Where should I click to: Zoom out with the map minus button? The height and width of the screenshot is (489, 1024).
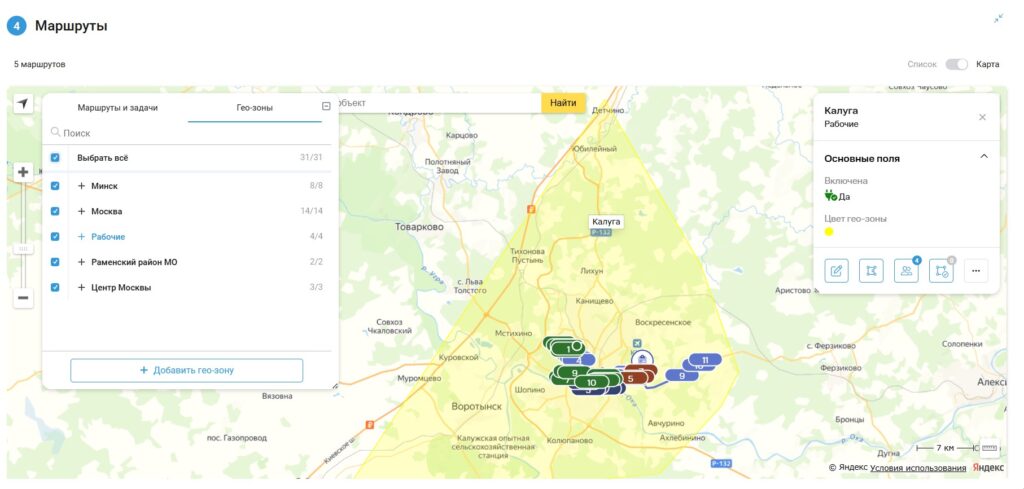tap(23, 297)
